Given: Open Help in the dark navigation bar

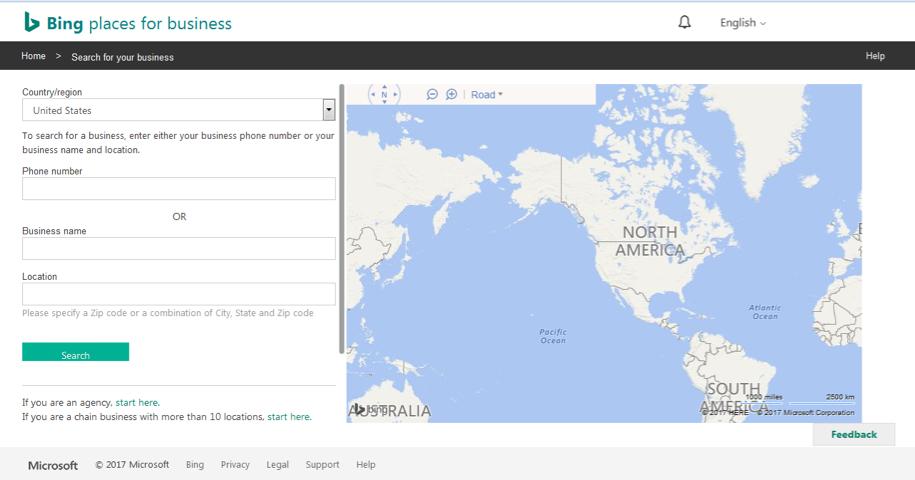Looking at the screenshot, I should pos(875,56).
